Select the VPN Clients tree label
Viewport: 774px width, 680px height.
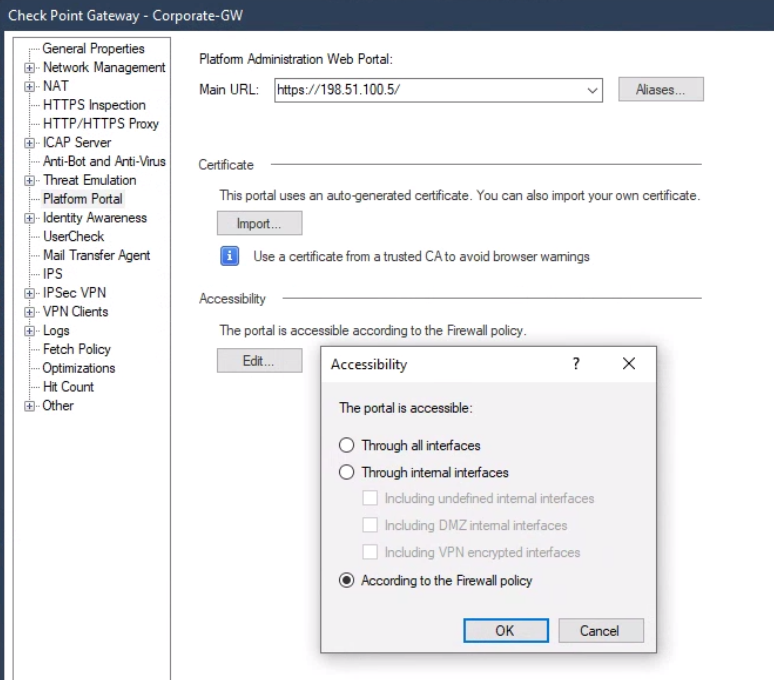coord(76,311)
